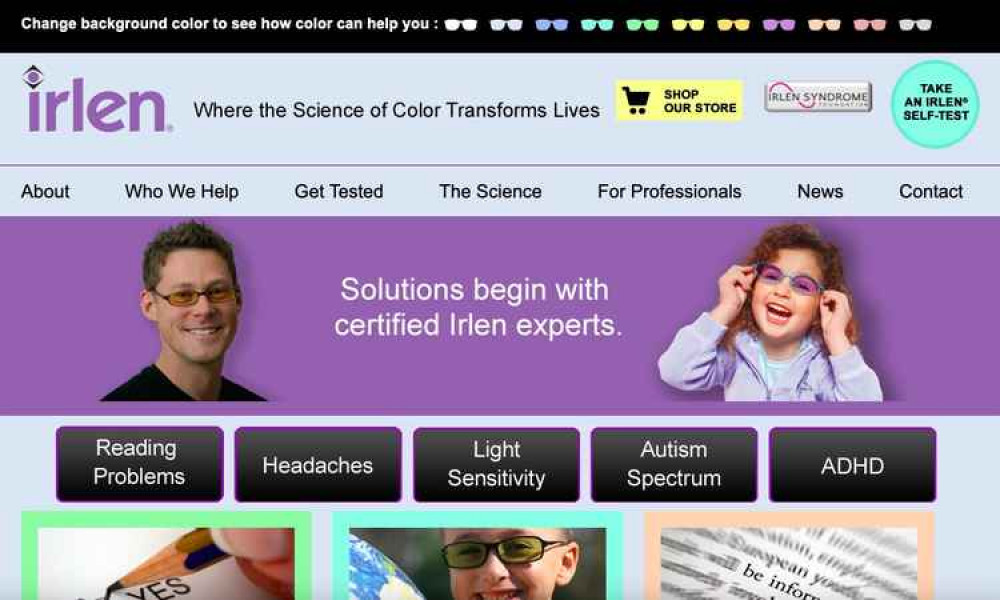
Task: Visit the Irlen Syndrome Foundation badge
Action: 818,97
